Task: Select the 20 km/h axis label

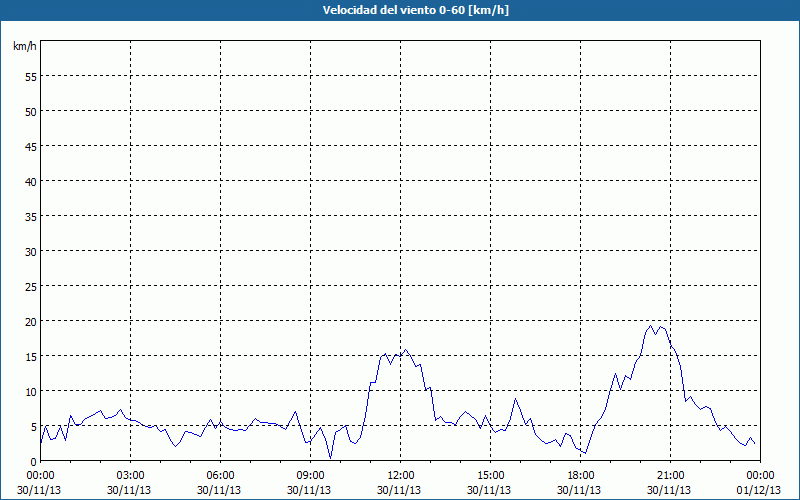Action: click(x=31, y=321)
